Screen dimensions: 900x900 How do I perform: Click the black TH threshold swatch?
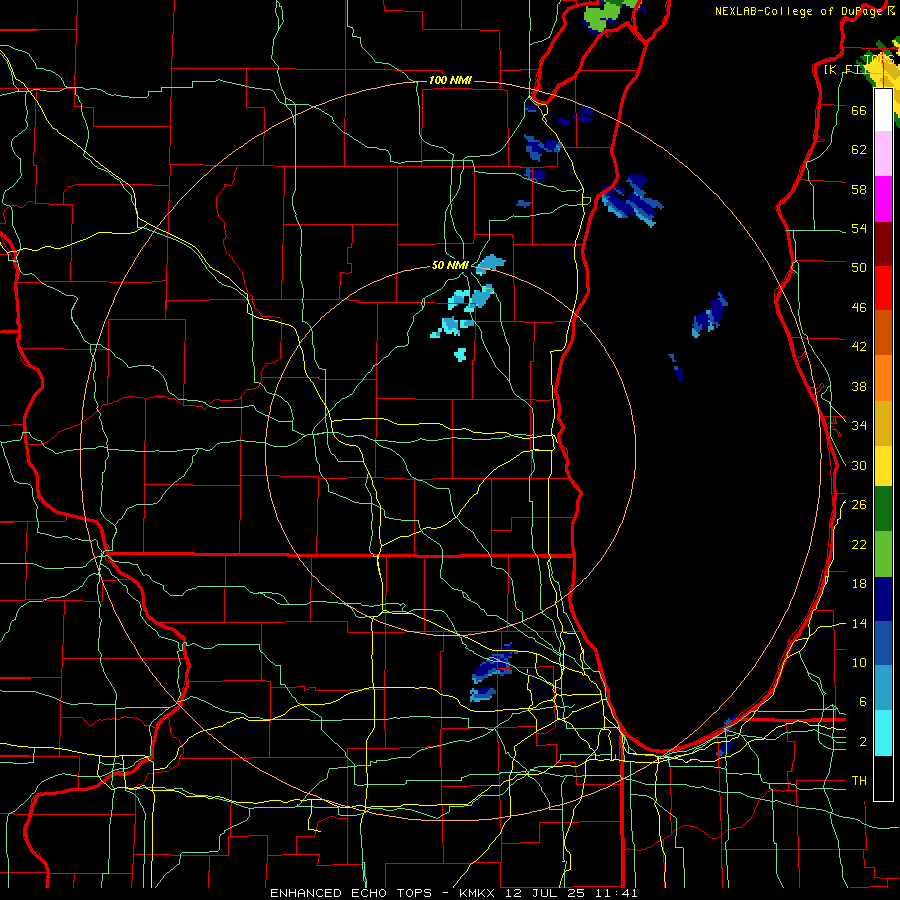883,778
